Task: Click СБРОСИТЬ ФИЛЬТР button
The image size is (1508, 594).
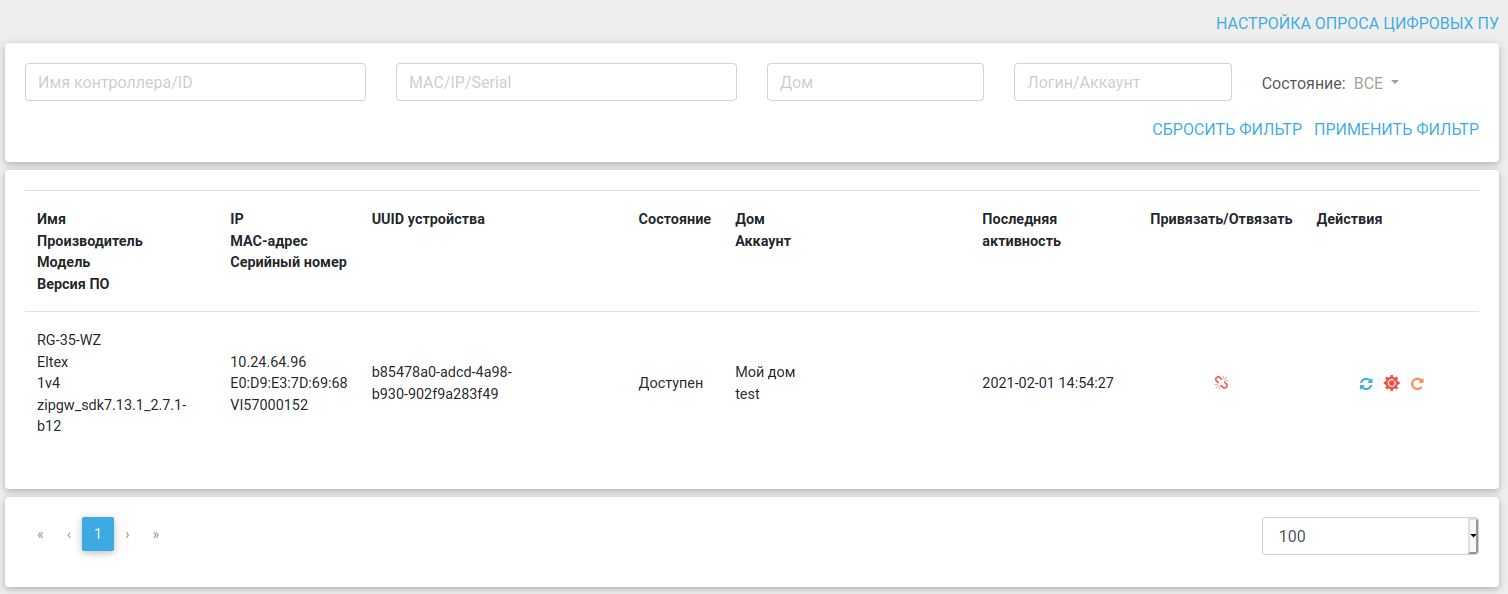Action: click(1227, 129)
